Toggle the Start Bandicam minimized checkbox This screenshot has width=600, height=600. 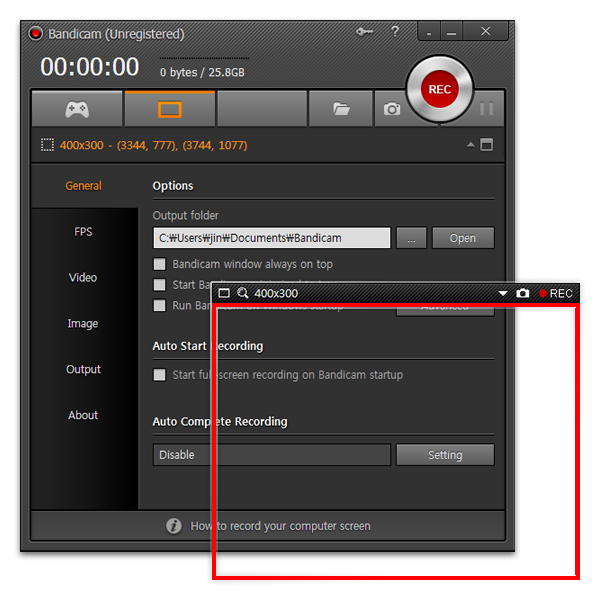[160, 285]
